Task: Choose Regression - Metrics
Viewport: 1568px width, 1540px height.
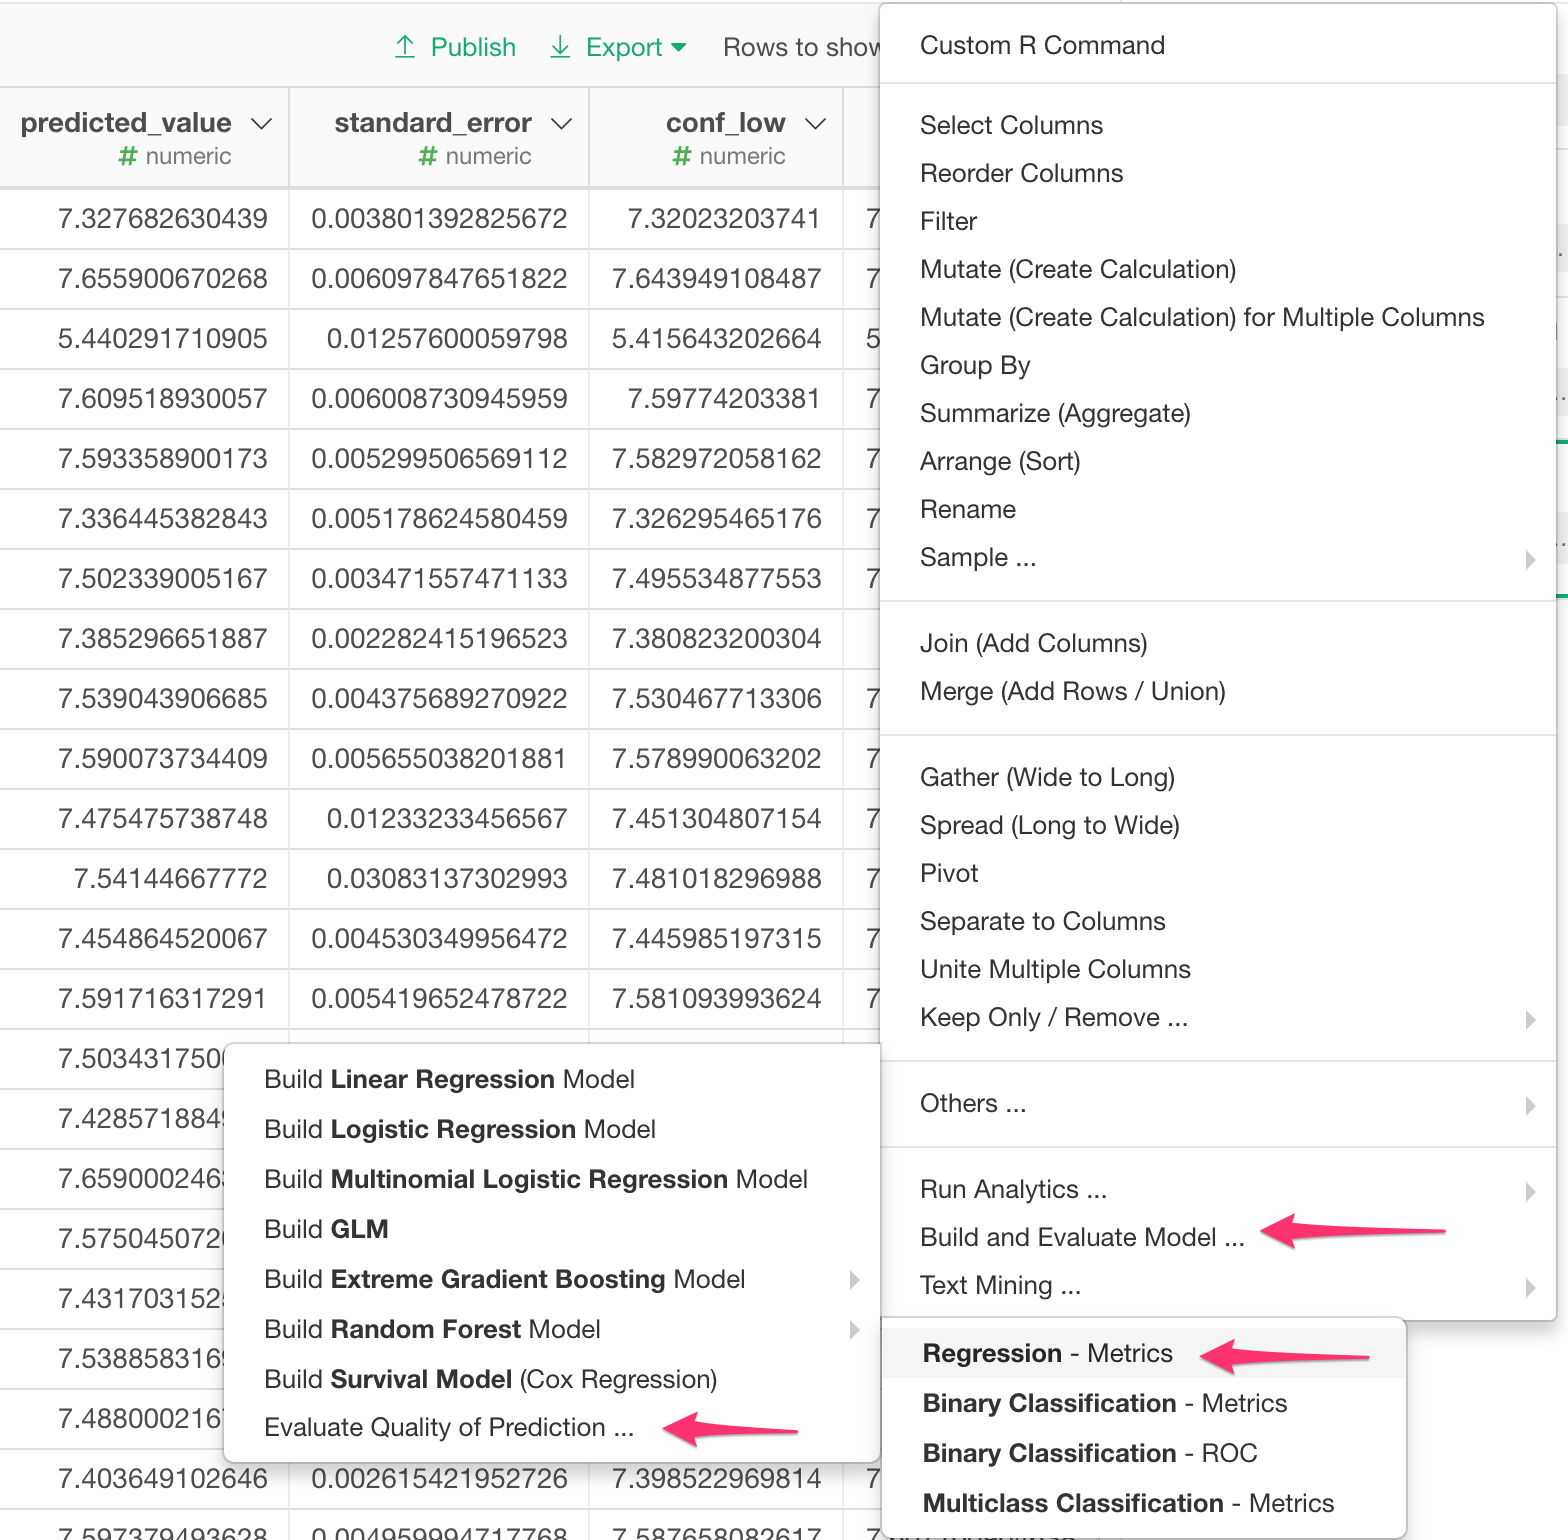Action: click(1047, 1353)
